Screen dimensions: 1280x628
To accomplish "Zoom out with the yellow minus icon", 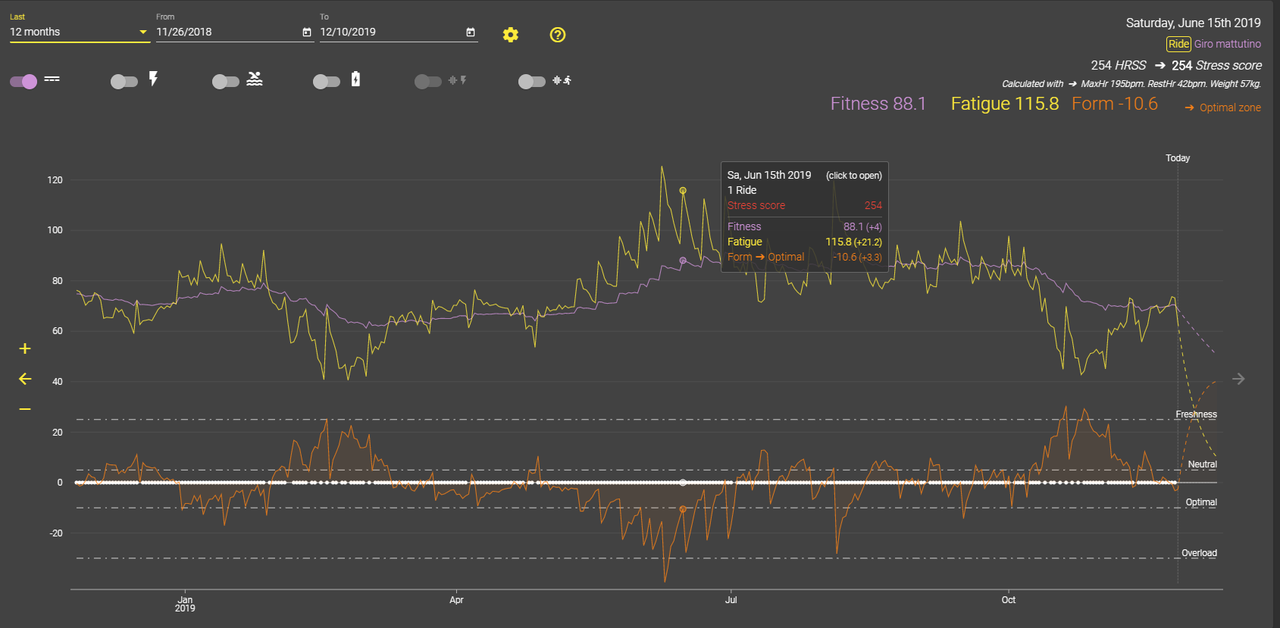I will 25,409.
